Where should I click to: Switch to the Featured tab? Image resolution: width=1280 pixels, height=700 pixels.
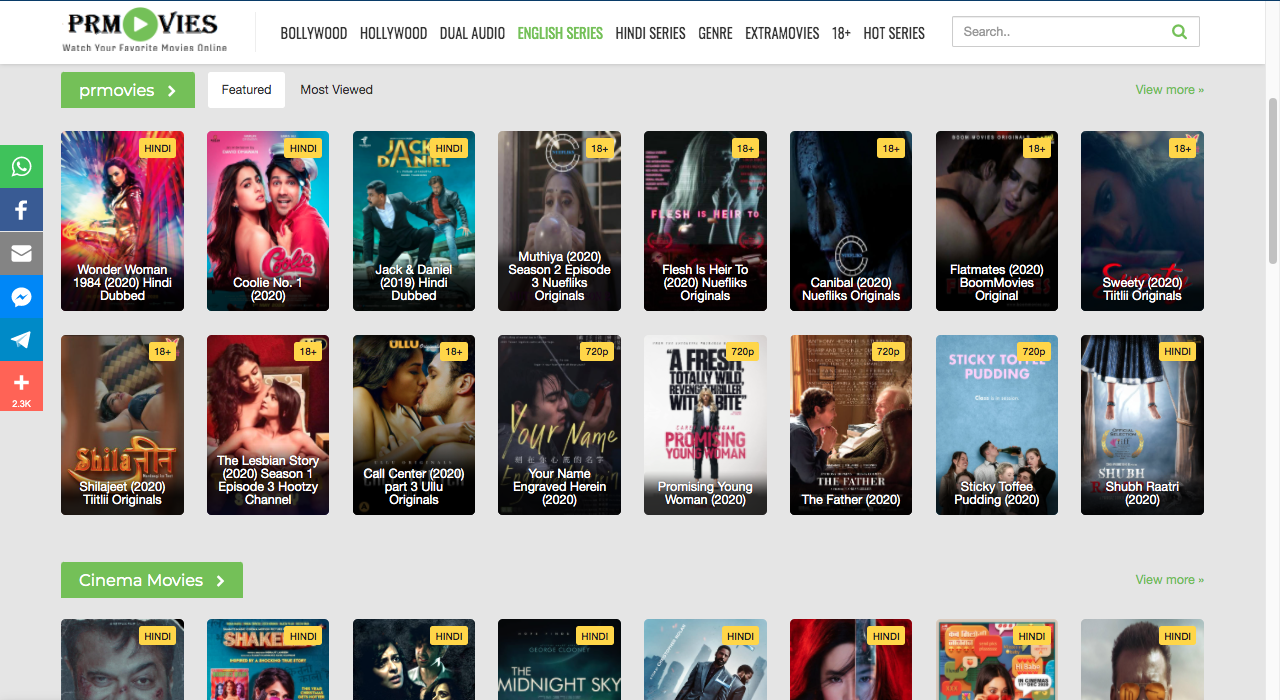click(246, 90)
